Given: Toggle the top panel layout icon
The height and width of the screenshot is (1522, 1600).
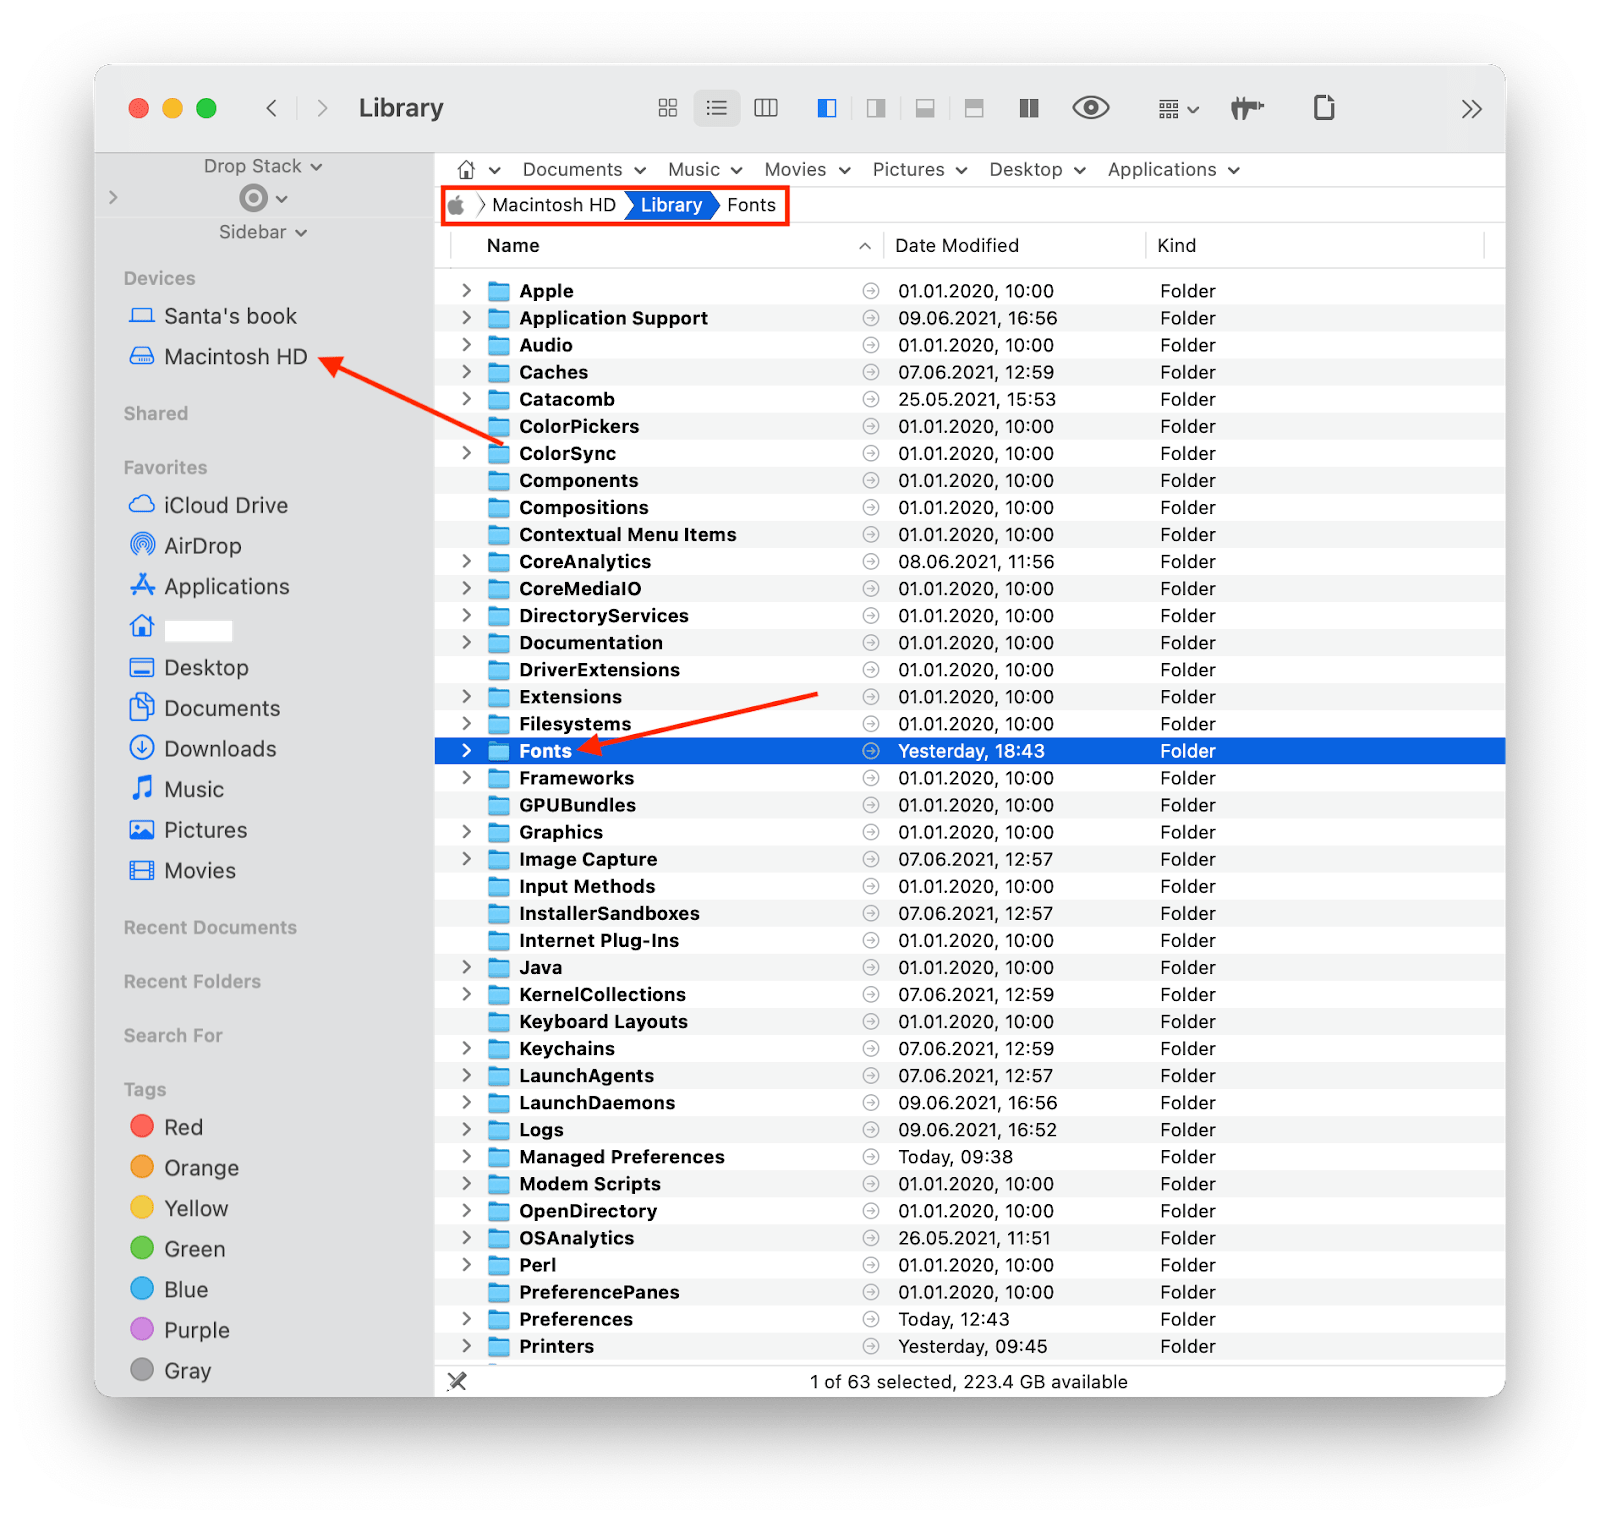Looking at the screenshot, I should pyautogui.click(x=974, y=108).
